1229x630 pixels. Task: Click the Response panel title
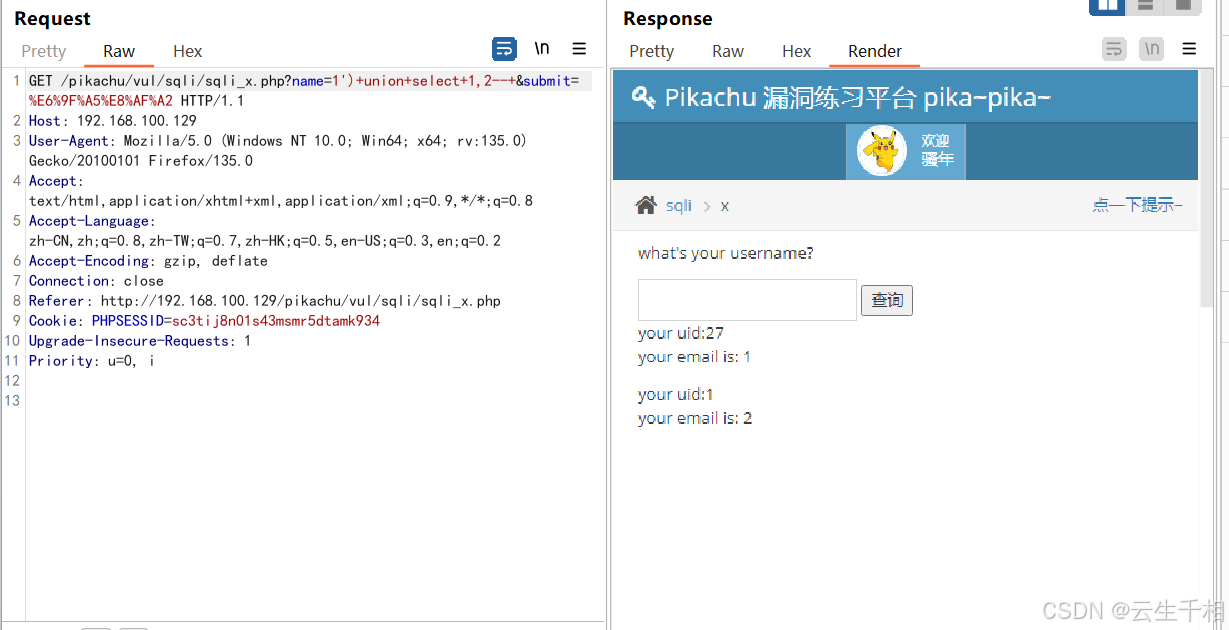[668, 19]
